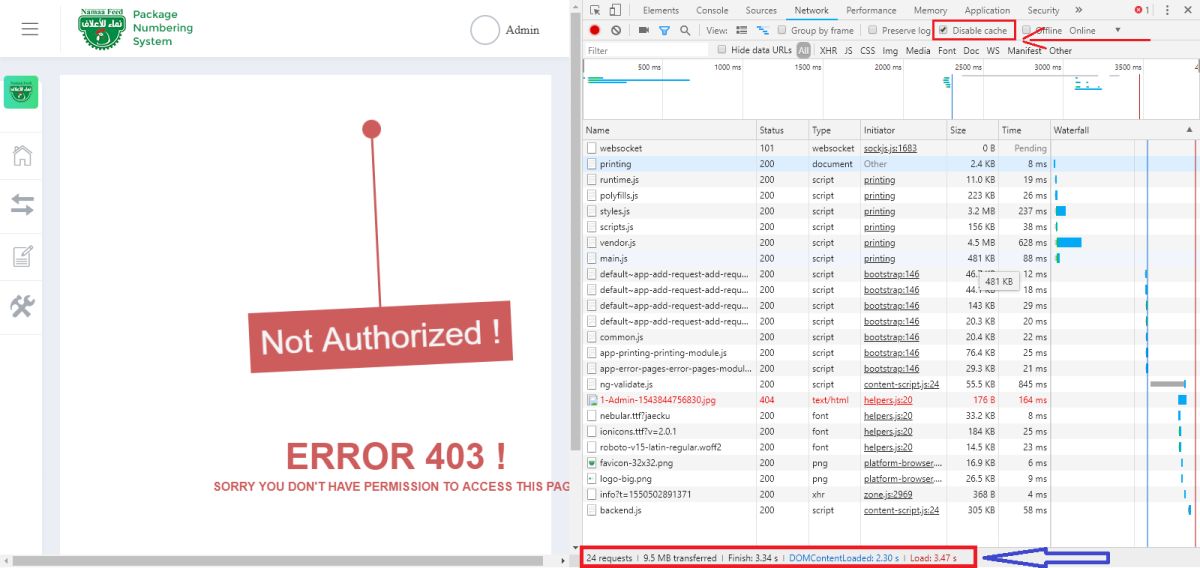Select the failed 1-Admin jpg request
The height and width of the screenshot is (568, 1200).
point(890,400)
